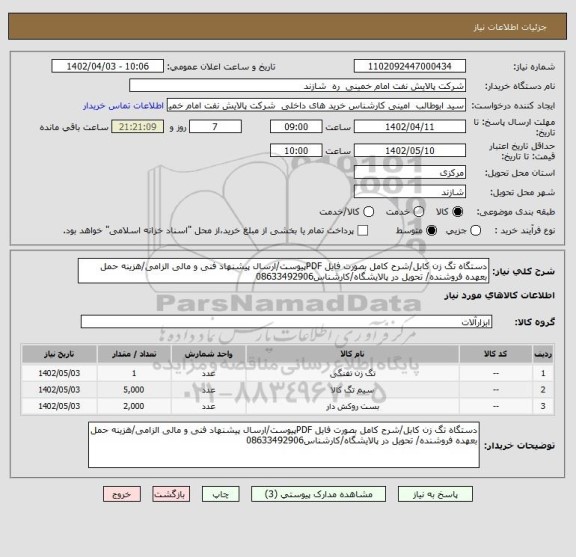Select item name سیم تگ کالا
The image size is (576, 557).
352,390
